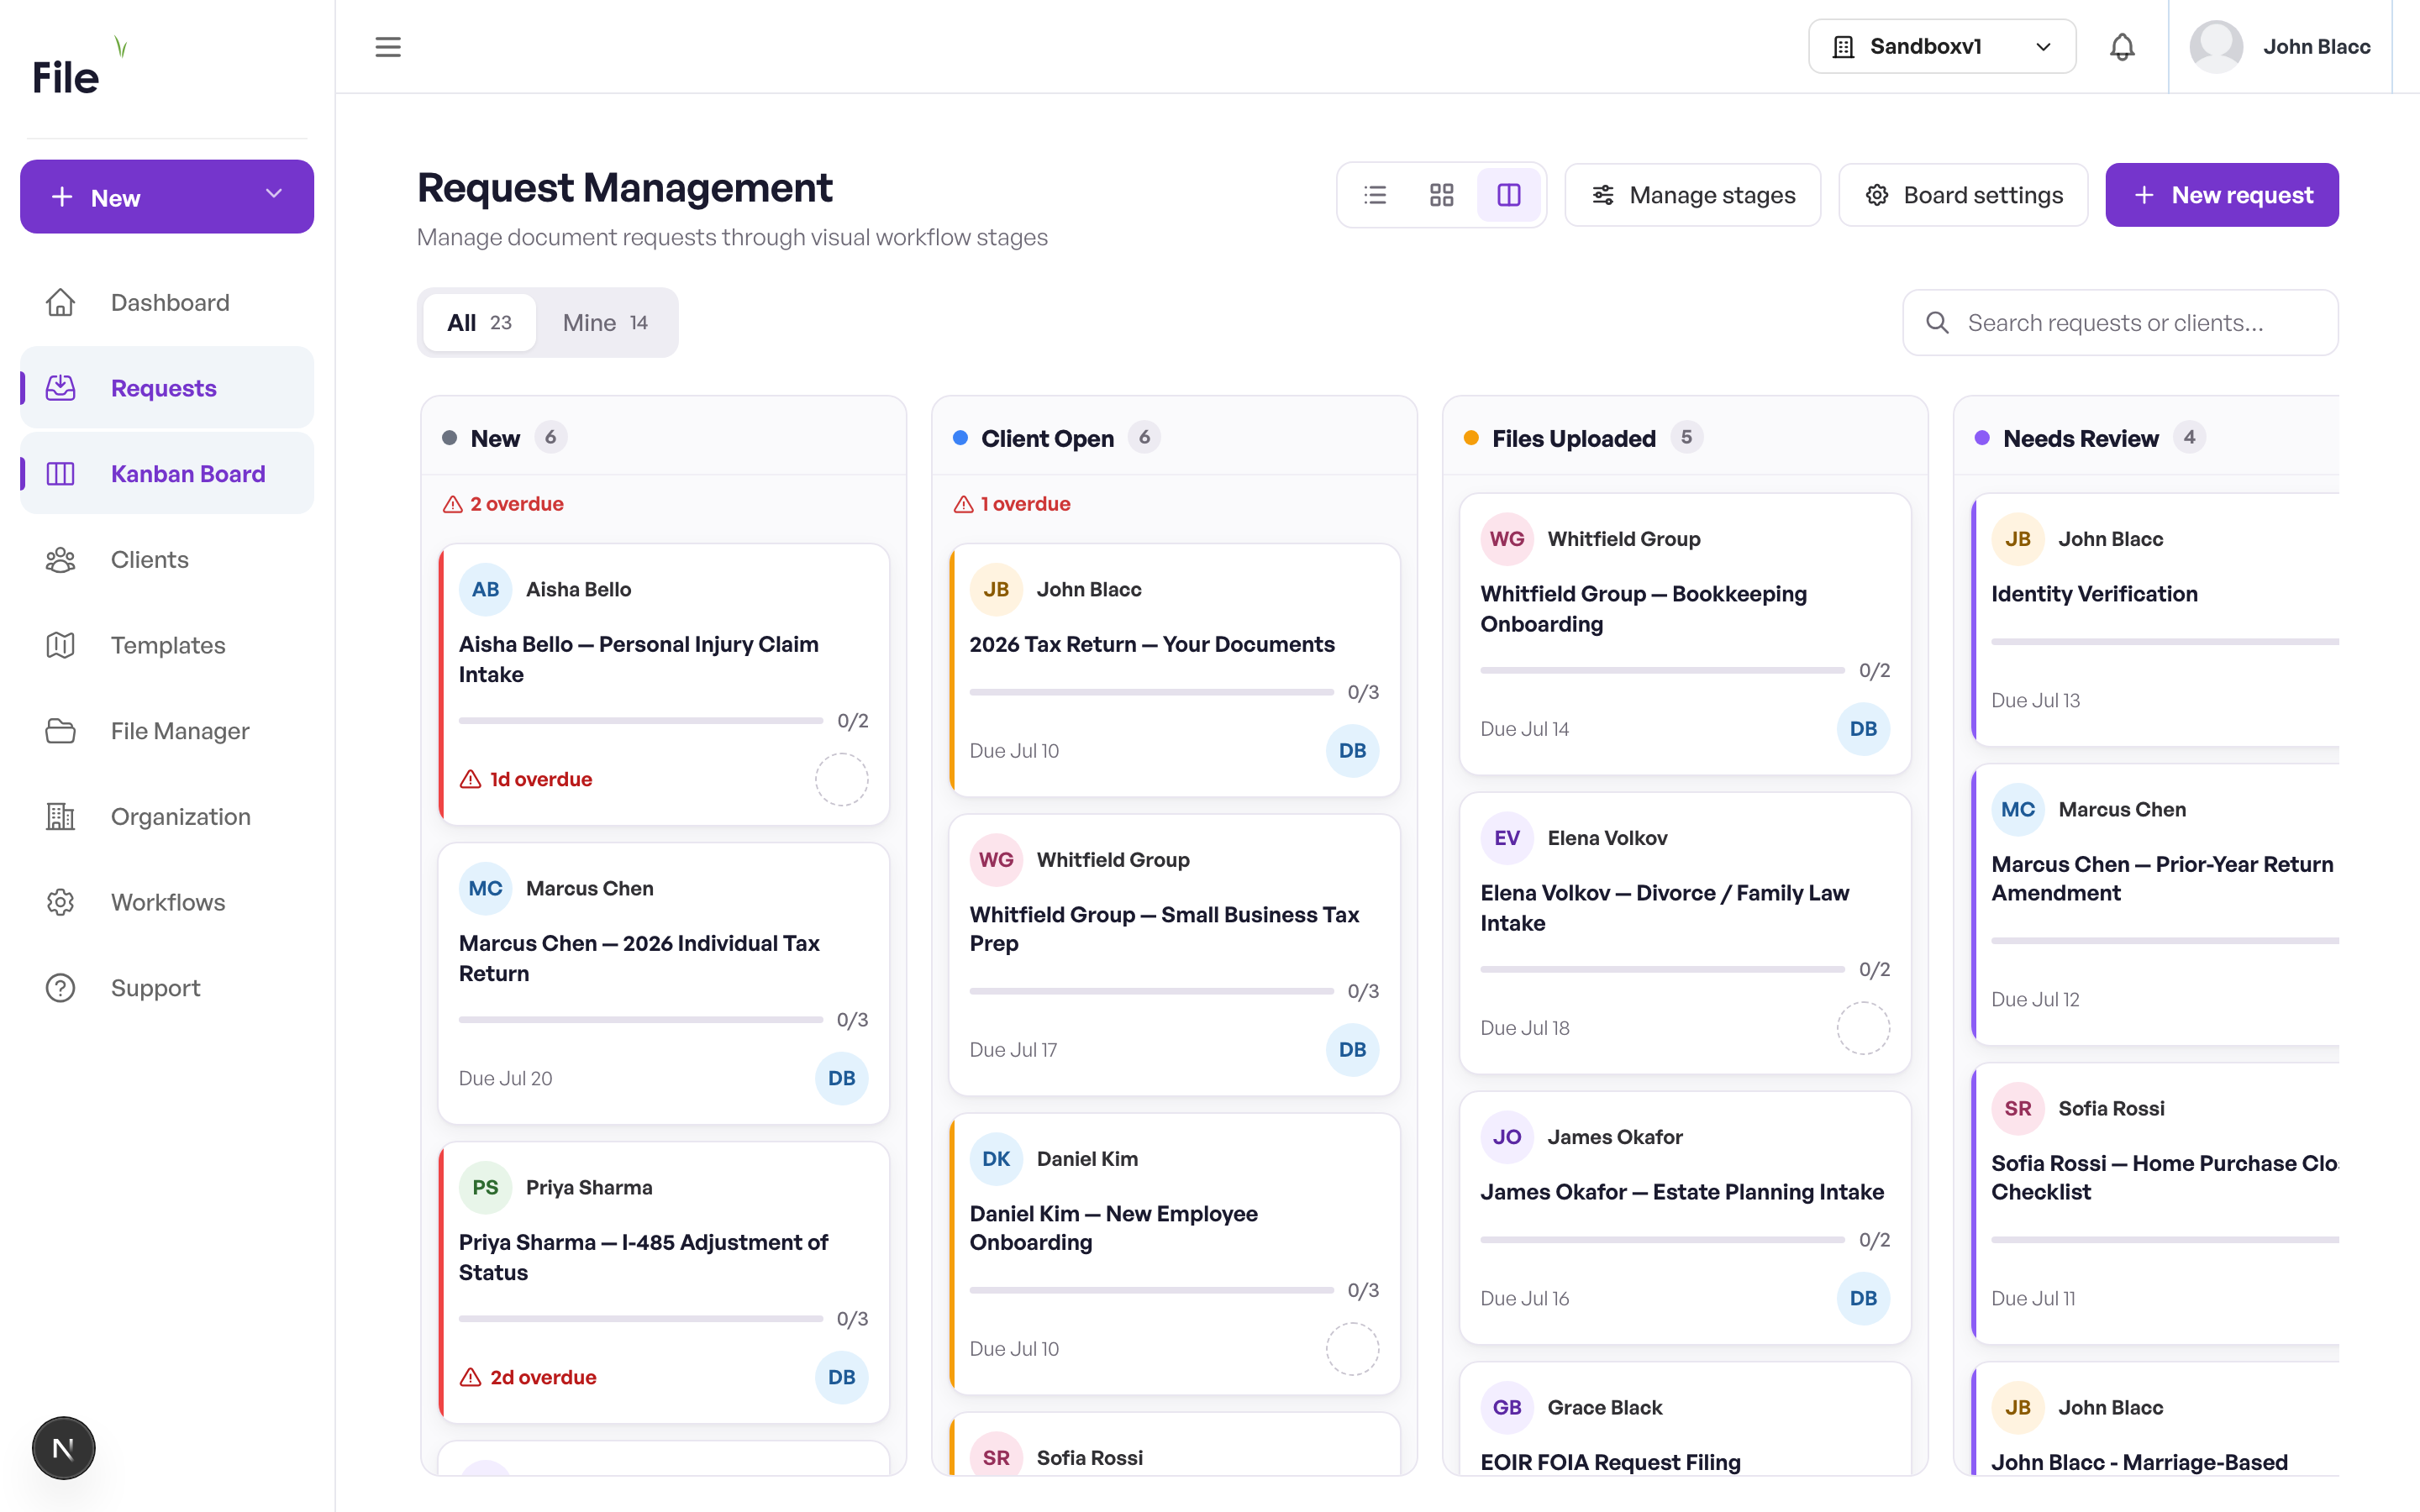Click unassigned avatar circle on Aisha Bello card
The width and height of the screenshot is (2420, 1512).
click(841, 779)
